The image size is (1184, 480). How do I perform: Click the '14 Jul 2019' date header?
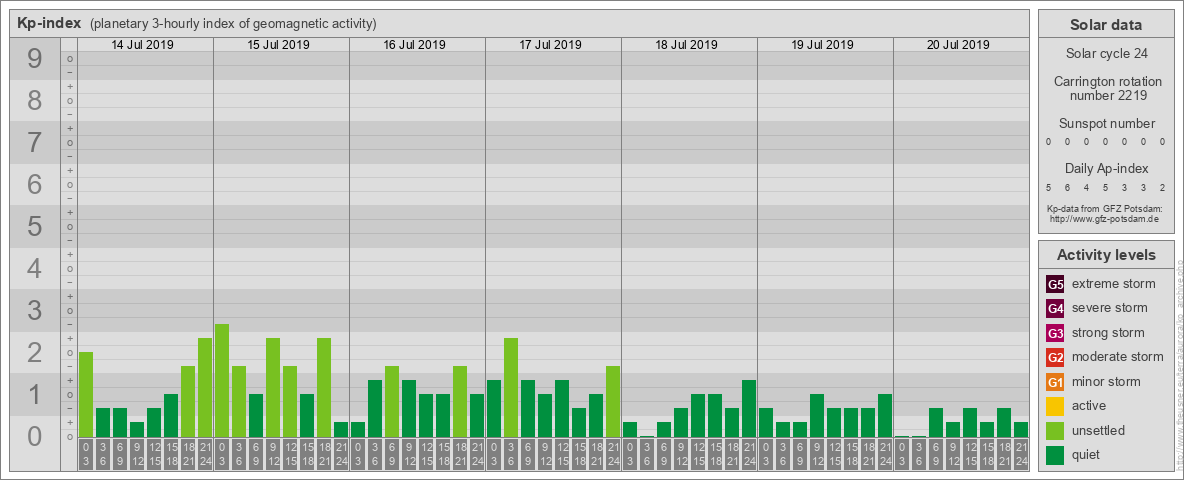pos(143,45)
